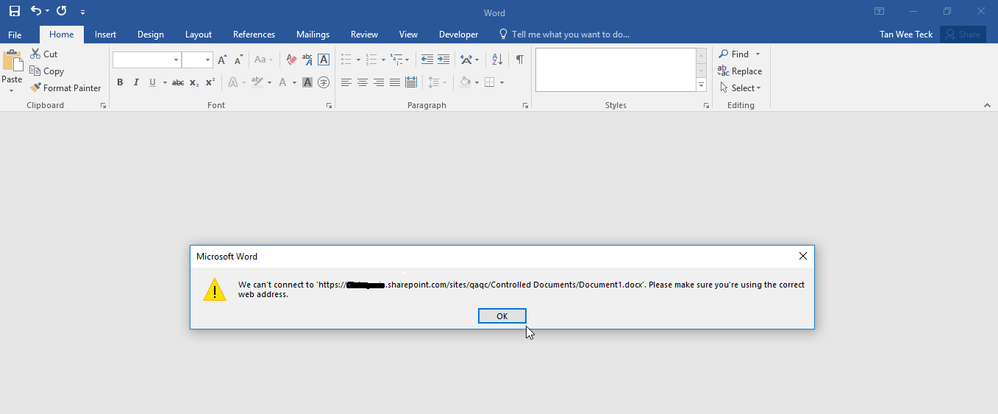Viewport: 998px width, 414px height.
Task: Open the Clipboard dialog launcher
Action: 103,106
